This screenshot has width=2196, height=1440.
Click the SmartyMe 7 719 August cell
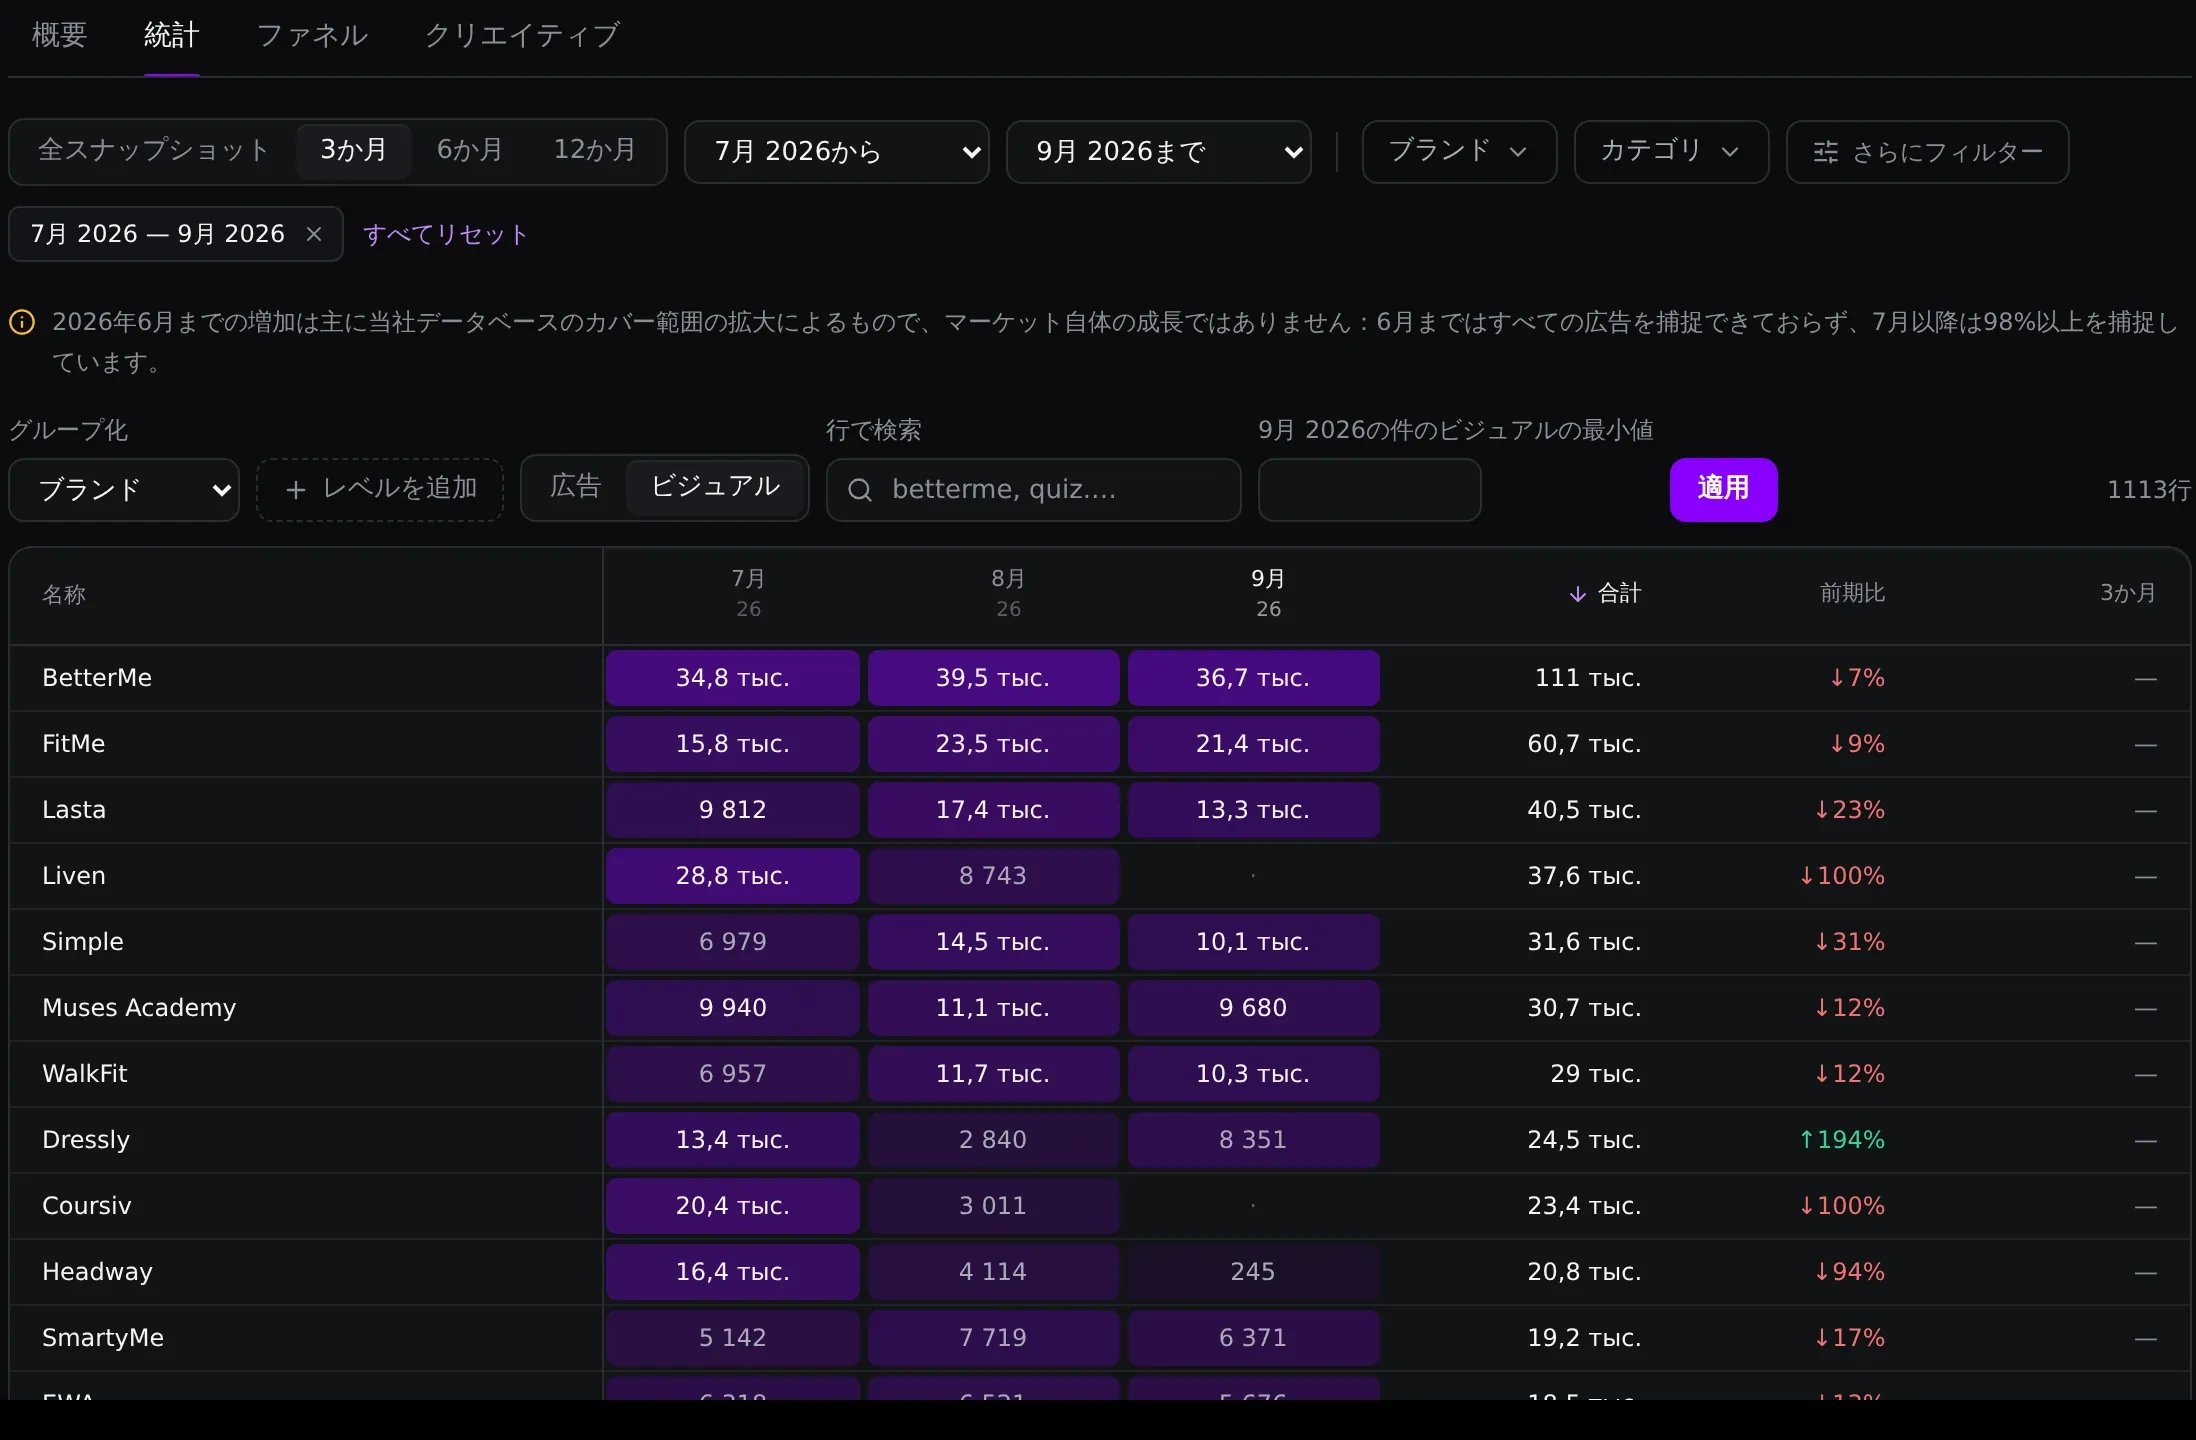coord(993,1338)
